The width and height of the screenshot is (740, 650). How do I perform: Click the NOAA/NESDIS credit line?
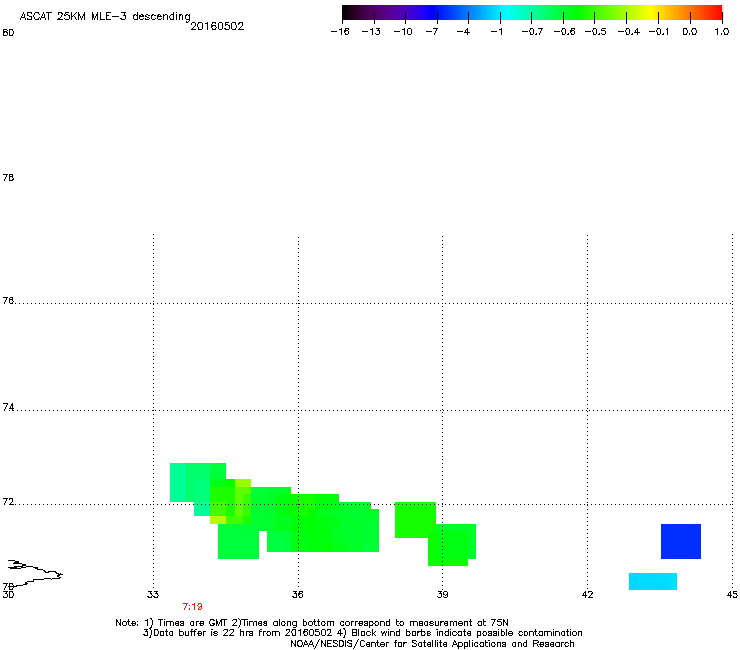(432, 644)
